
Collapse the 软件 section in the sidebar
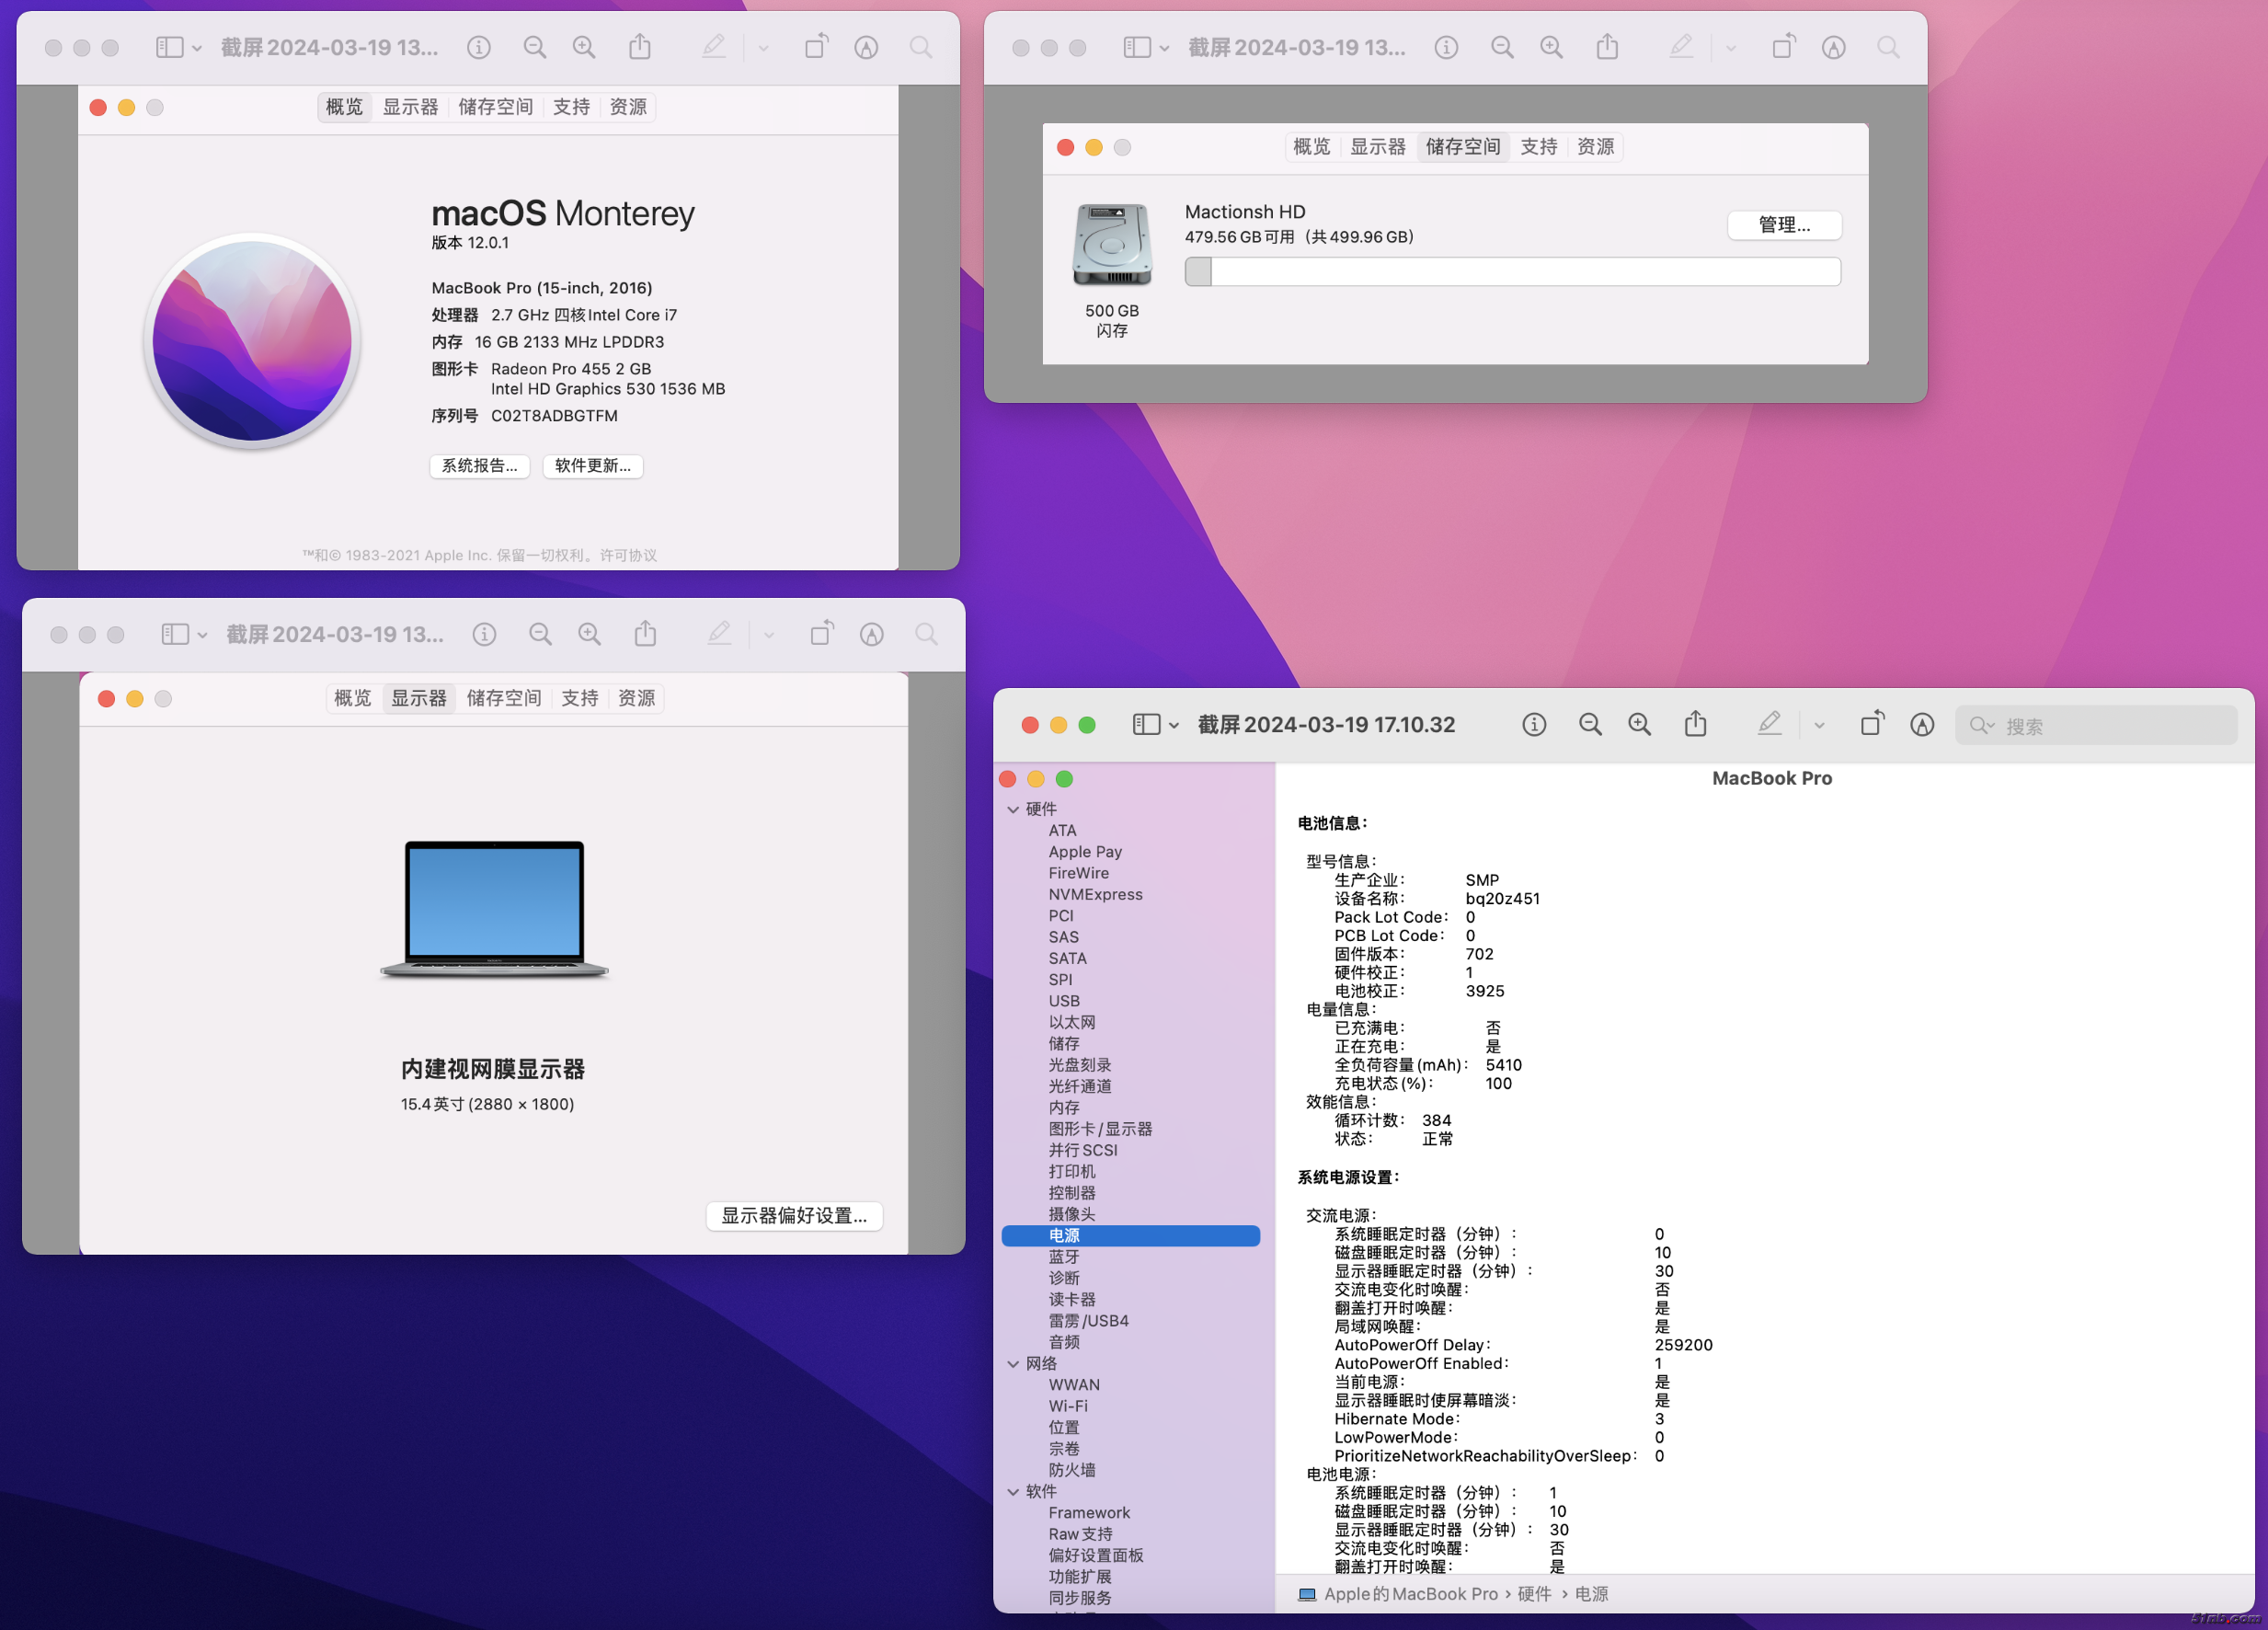1012,1491
